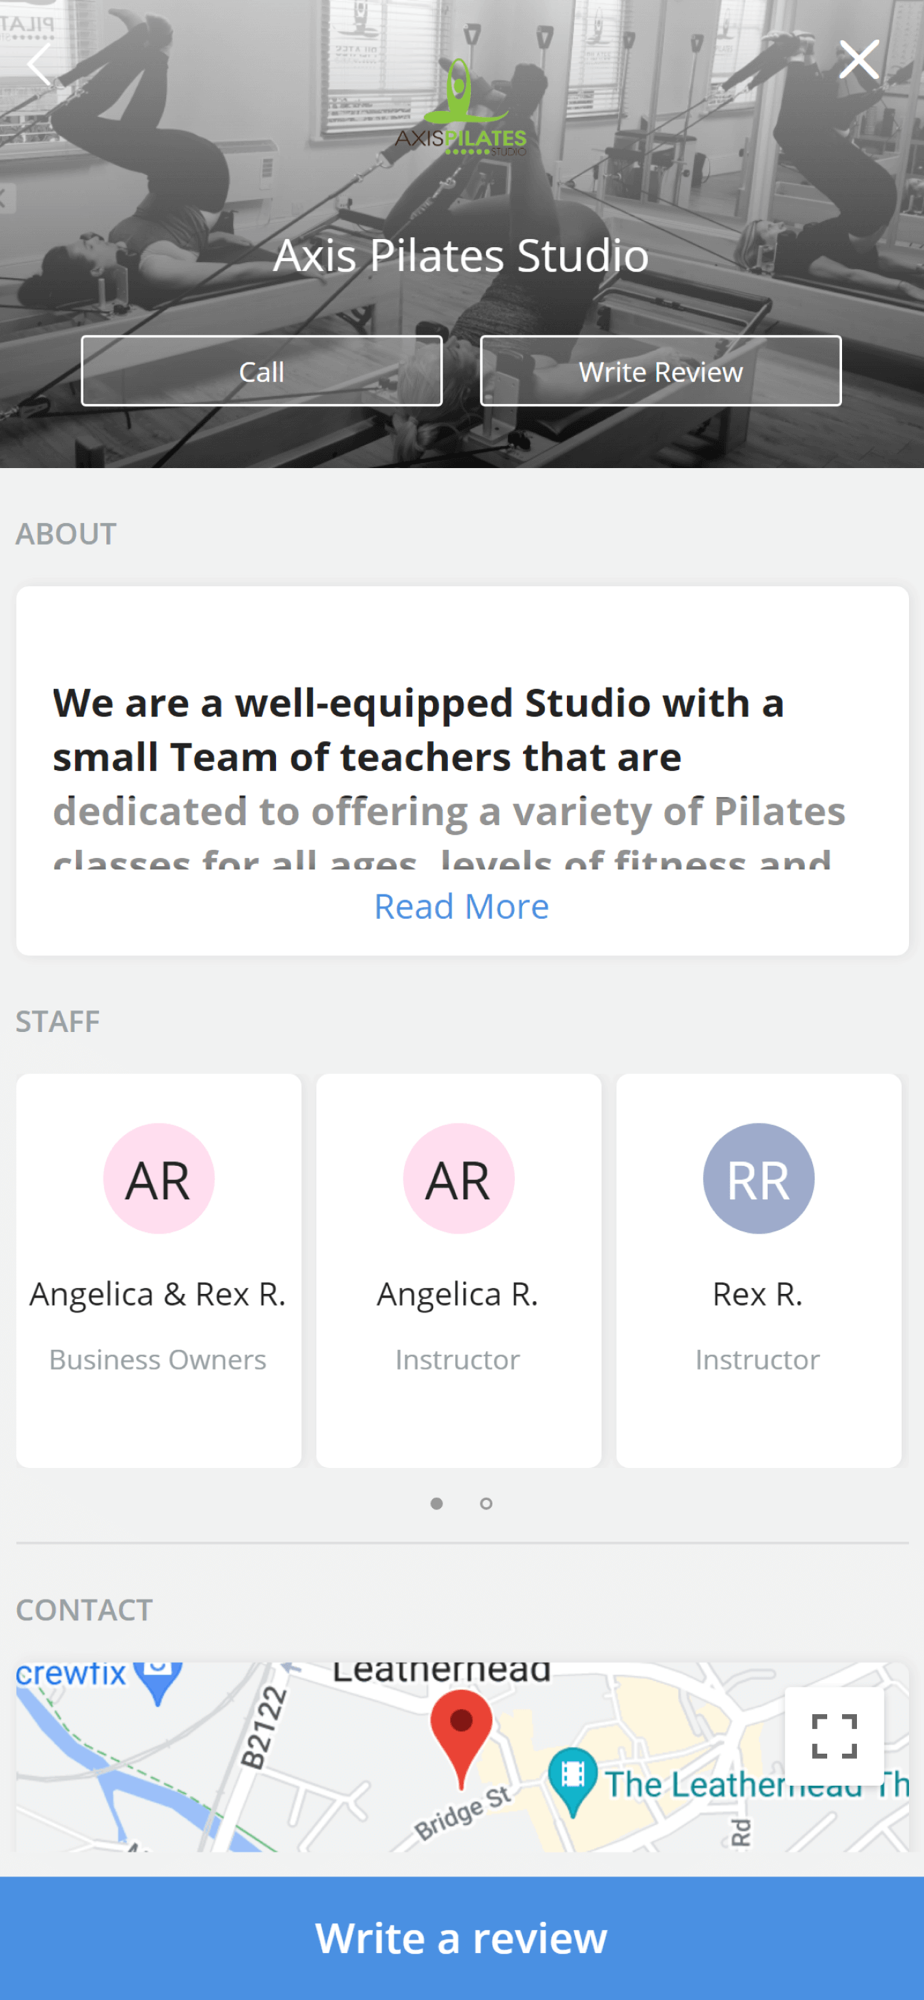Expand the map to fullscreen
This screenshot has height=2000, width=924.
coord(834,1736)
